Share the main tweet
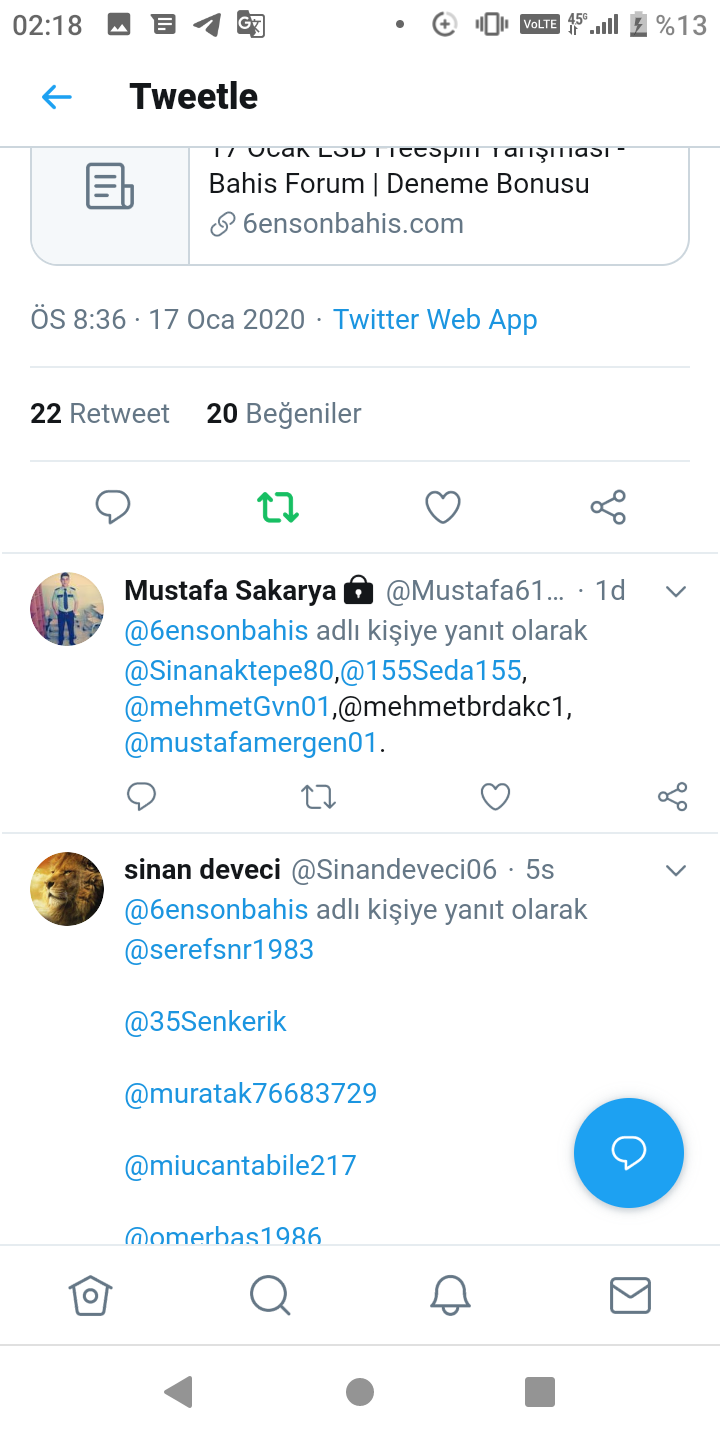This screenshot has width=720, height=1440. (x=608, y=507)
